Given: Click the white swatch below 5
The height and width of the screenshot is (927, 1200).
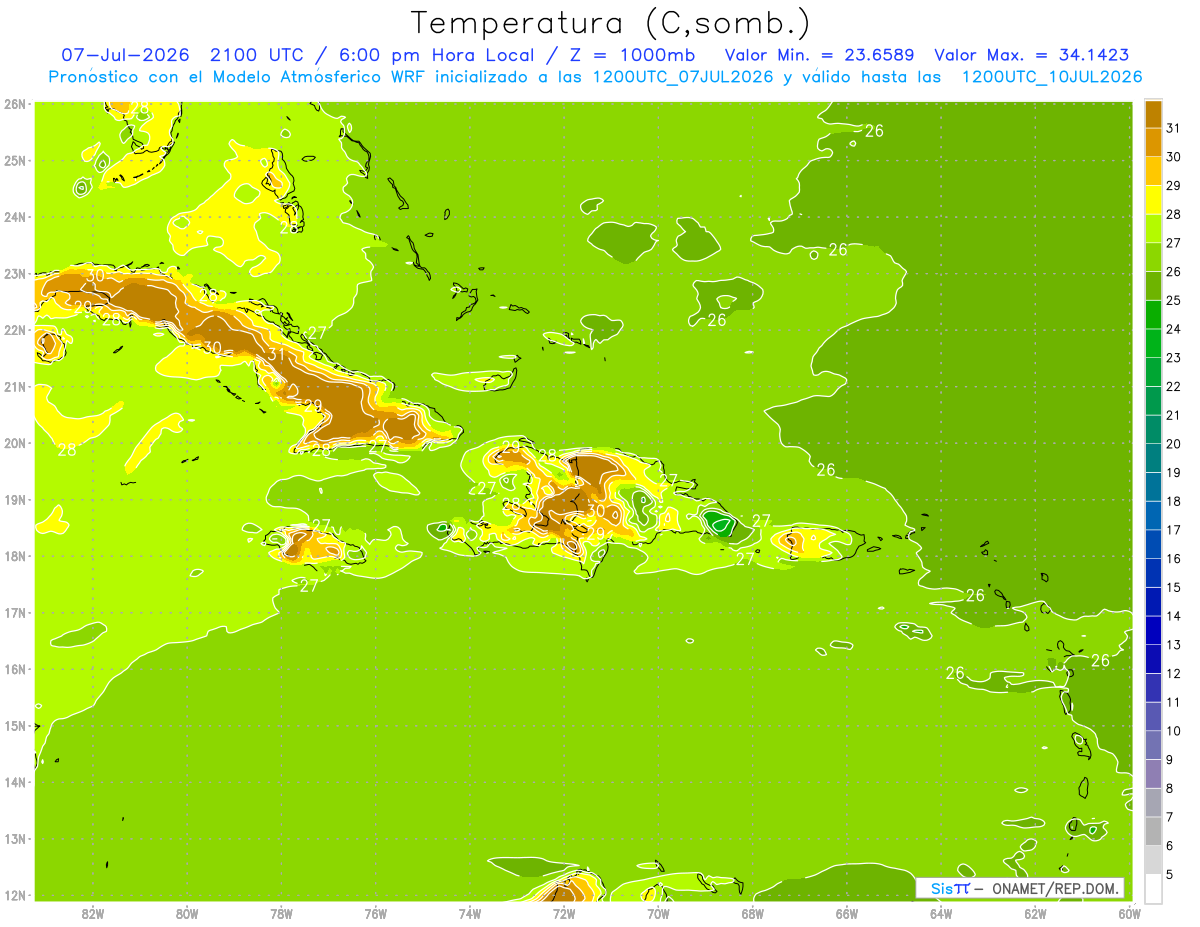Looking at the screenshot, I should 1153,888.
